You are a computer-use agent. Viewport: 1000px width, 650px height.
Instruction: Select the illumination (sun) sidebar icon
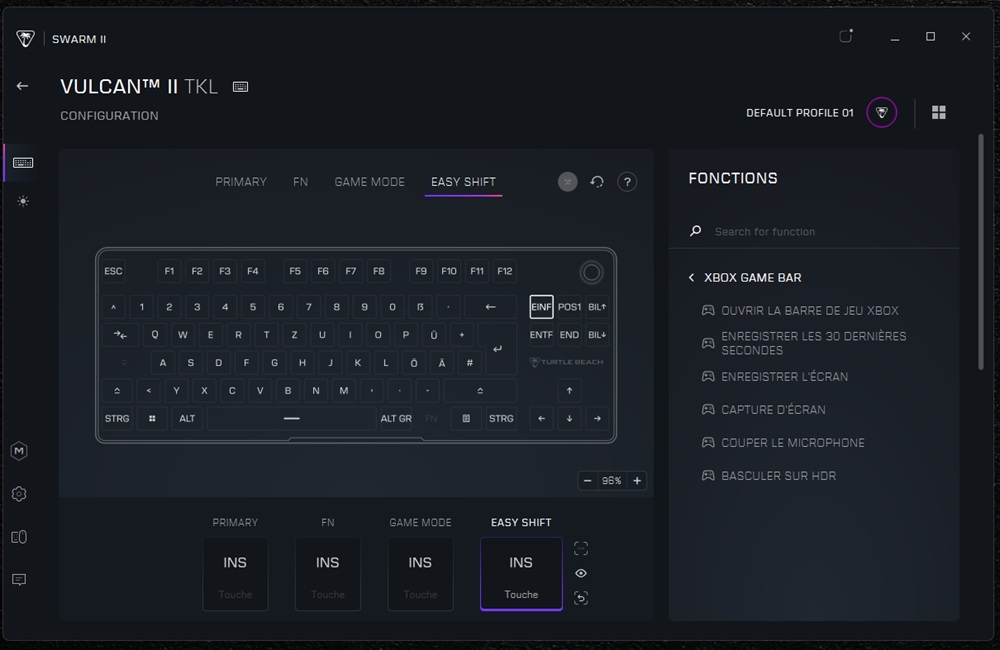pyautogui.click(x=21, y=201)
